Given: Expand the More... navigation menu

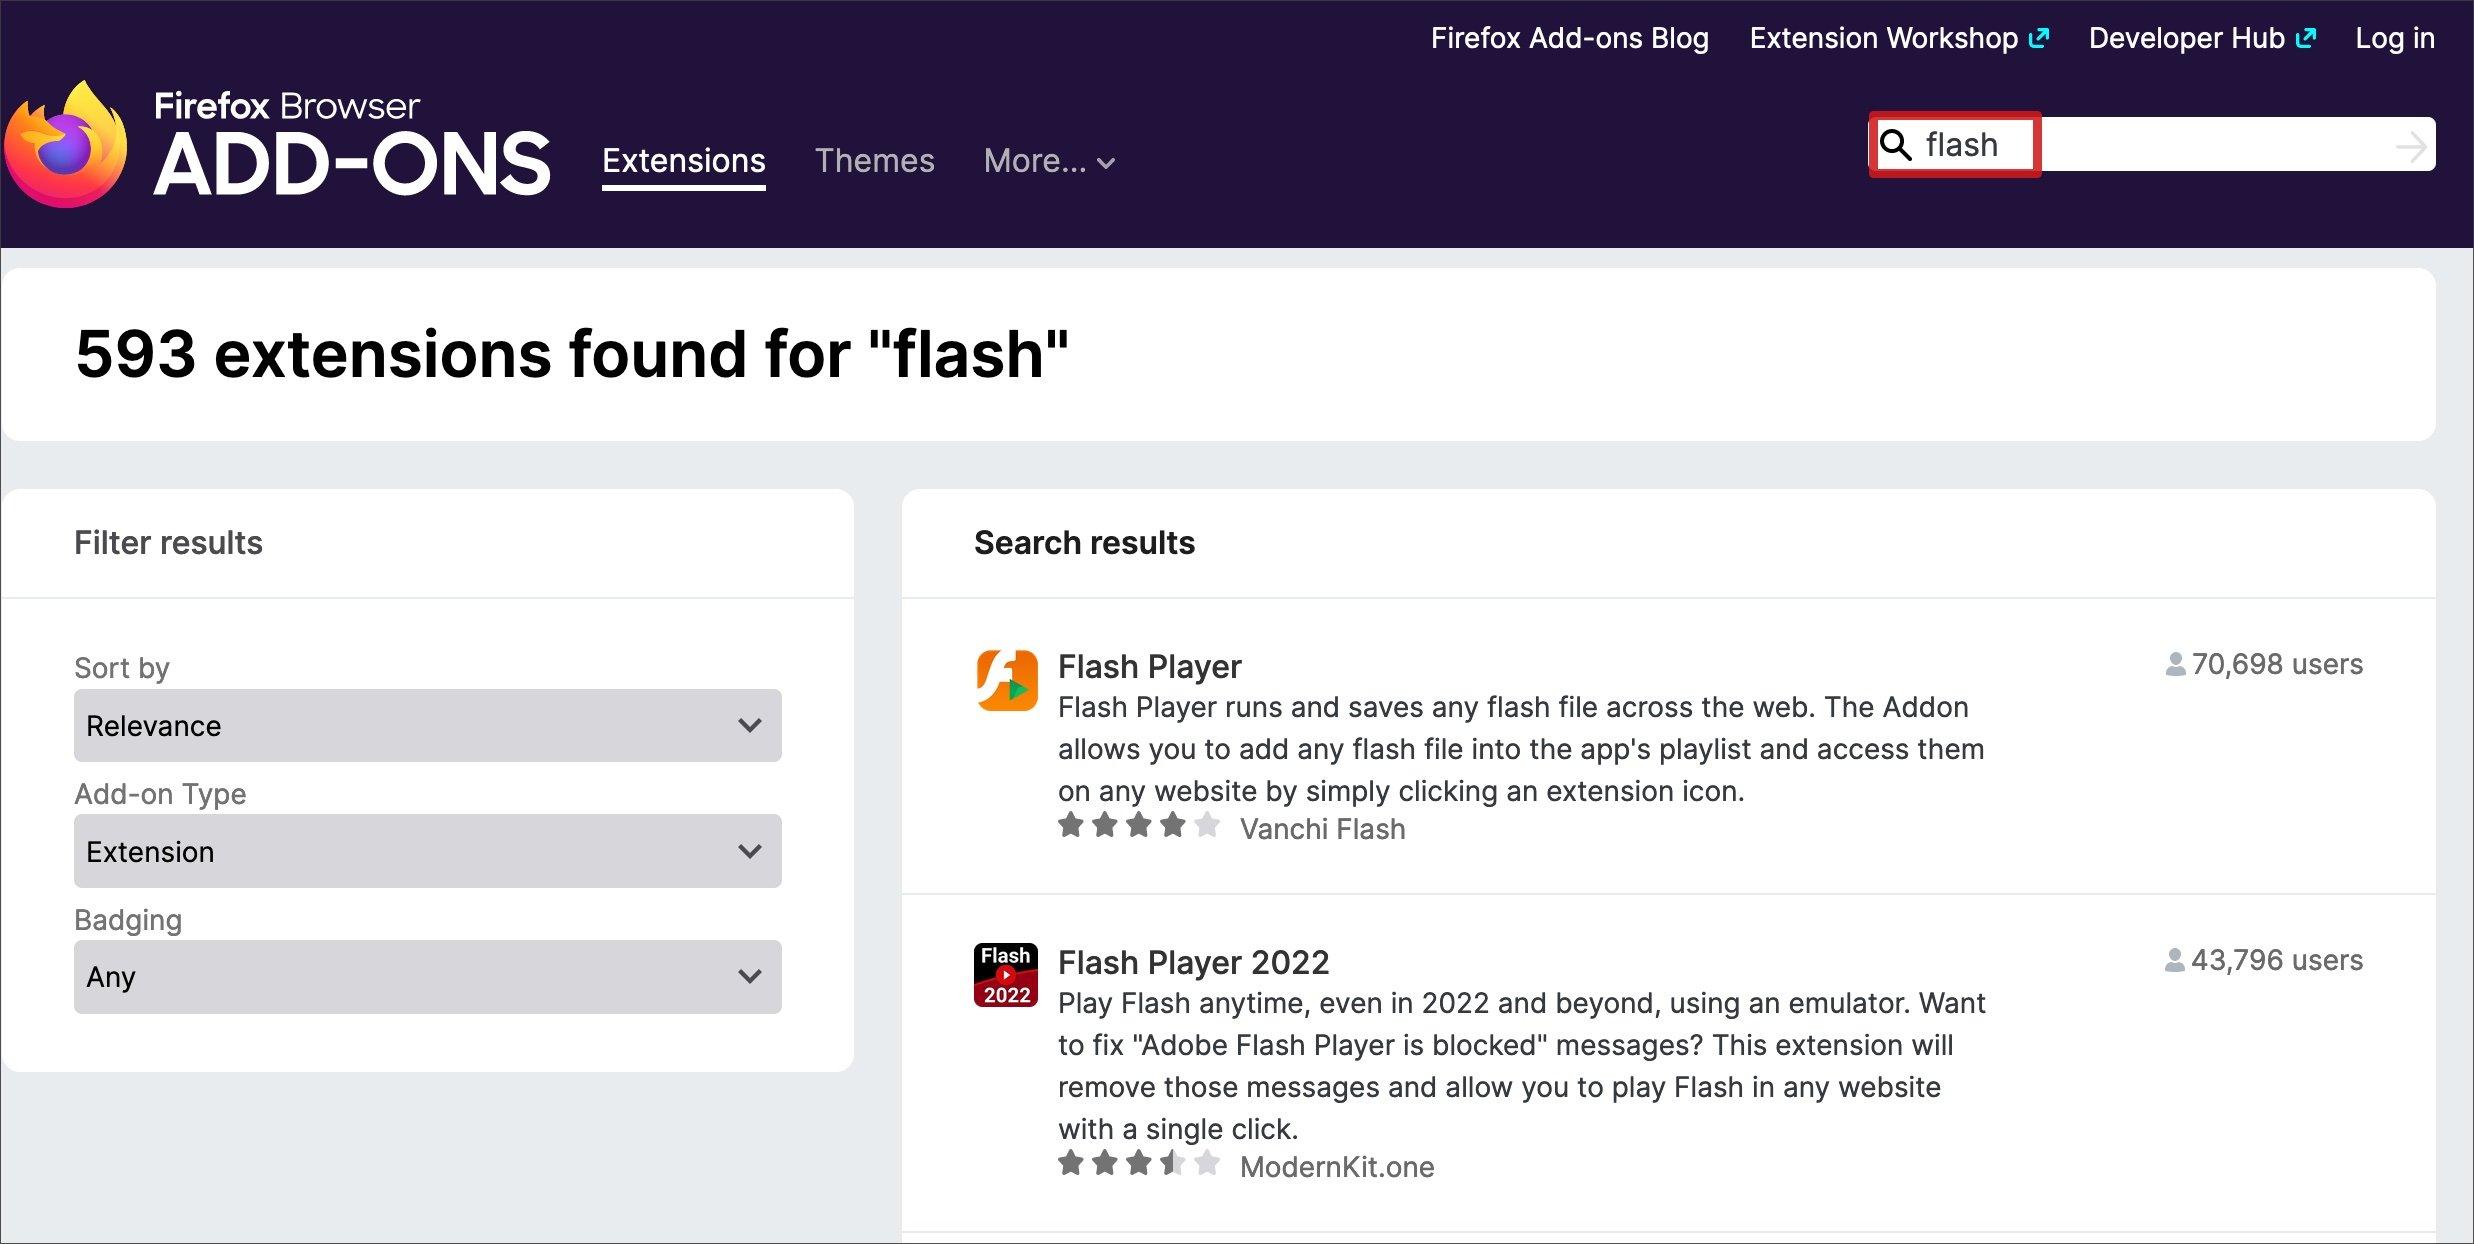Looking at the screenshot, I should pos(1048,161).
